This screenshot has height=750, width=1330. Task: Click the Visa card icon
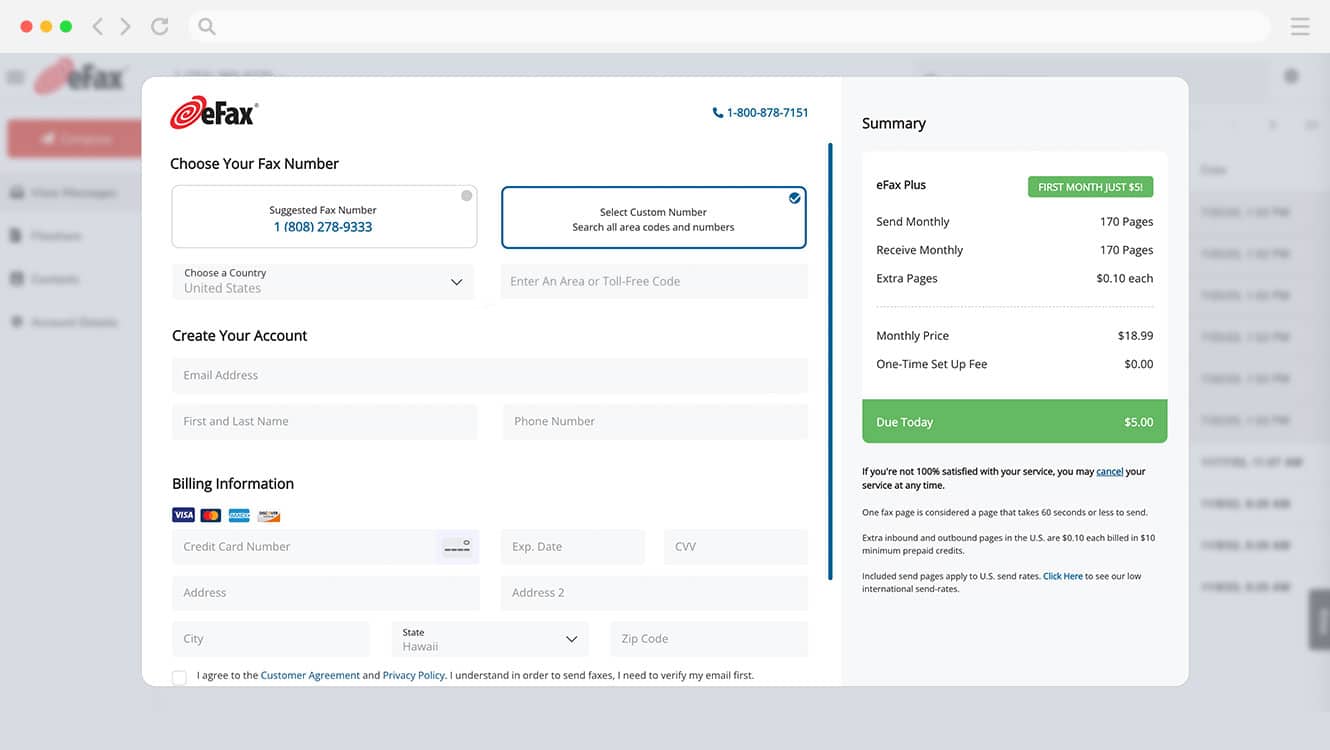coord(183,515)
